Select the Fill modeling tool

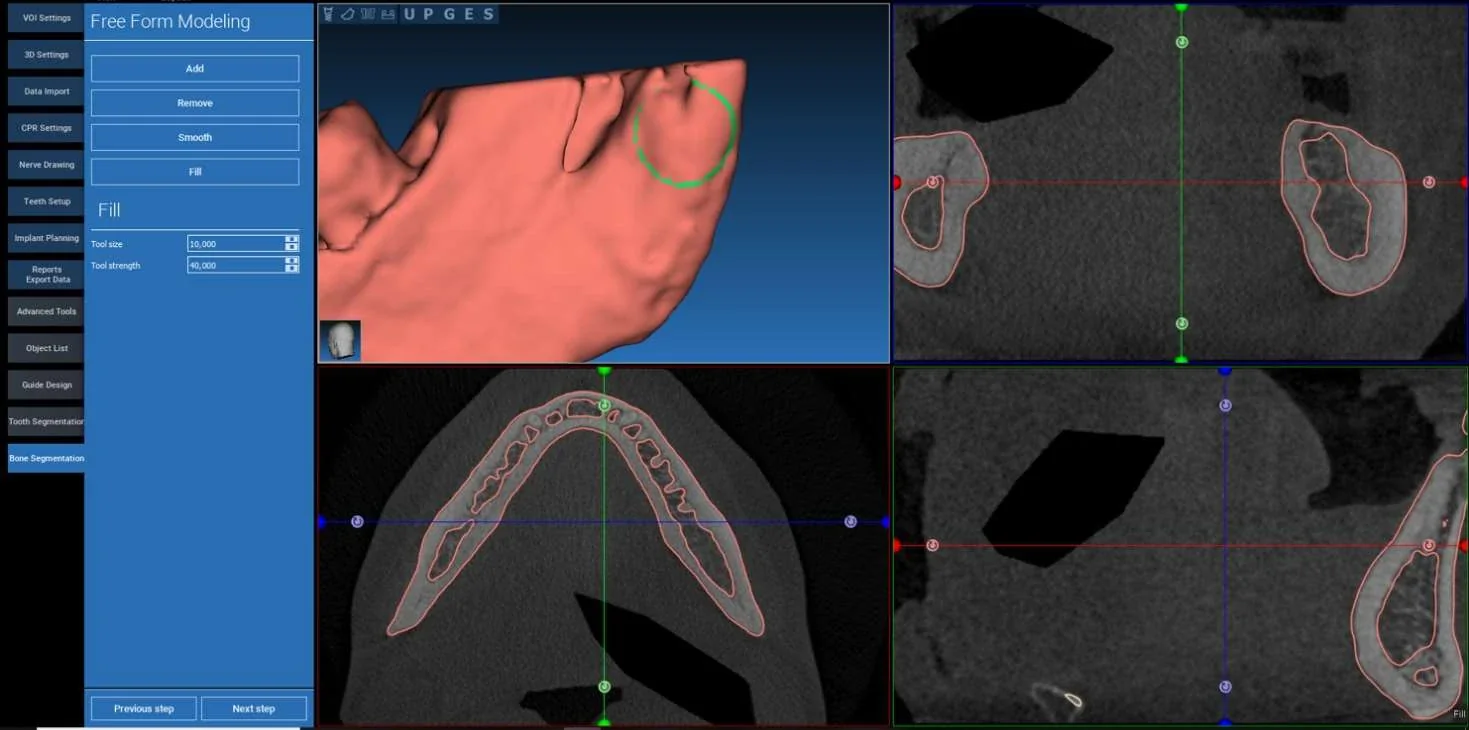195,172
